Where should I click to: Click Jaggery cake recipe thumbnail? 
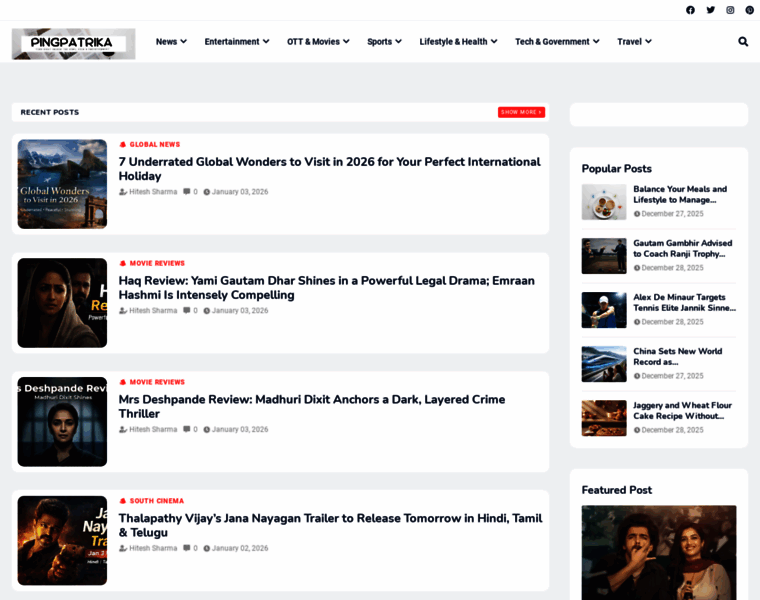pos(604,418)
